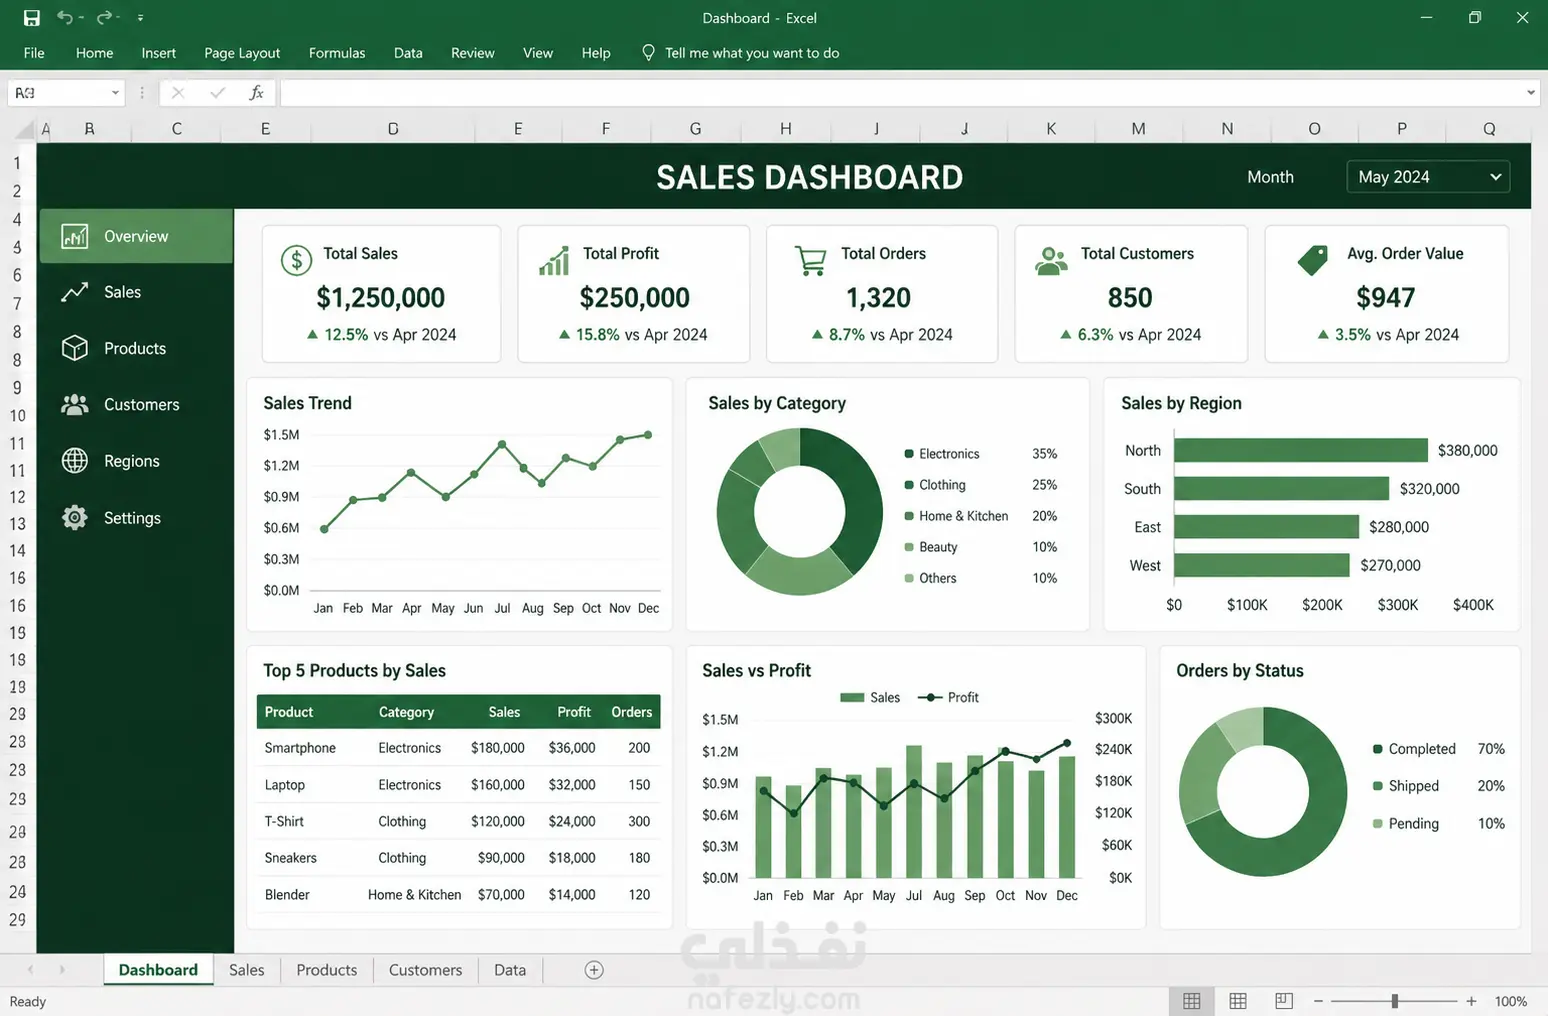Open the Settings gear icon in sidebar
This screenshot has height=1016, width=1548.
75,517
